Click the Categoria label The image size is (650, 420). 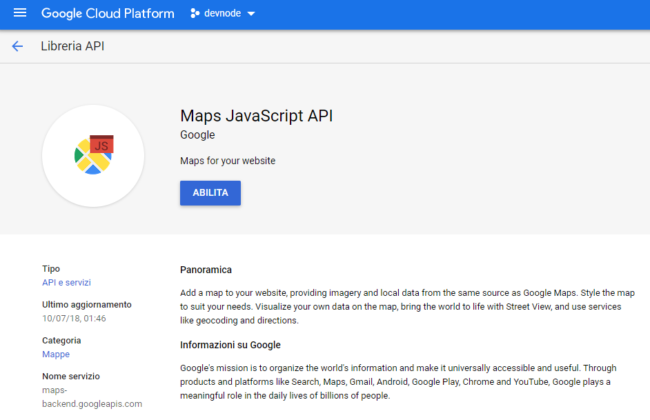click(61, 340)
